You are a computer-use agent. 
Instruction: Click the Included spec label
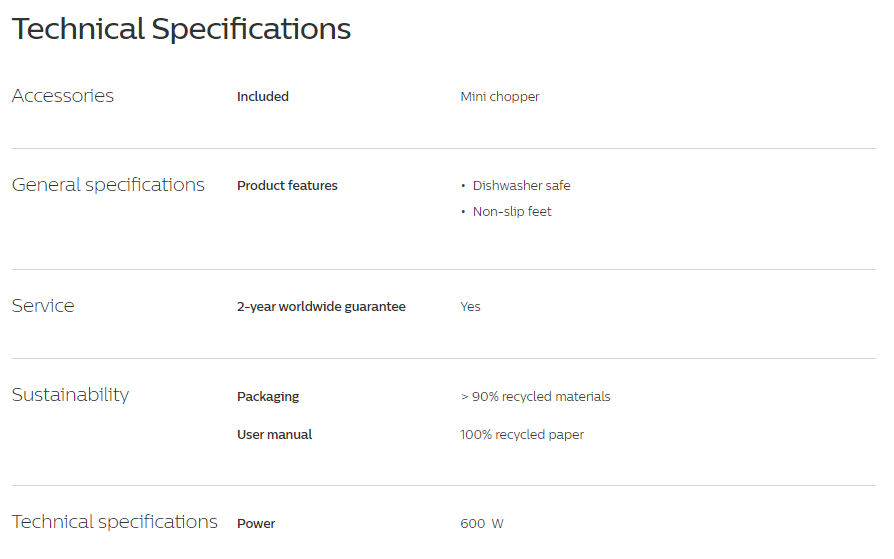[x=263, y=96]
